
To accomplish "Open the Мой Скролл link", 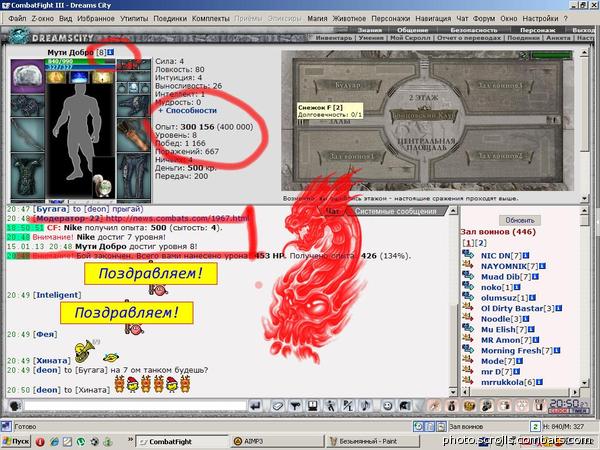I will 410,38.
